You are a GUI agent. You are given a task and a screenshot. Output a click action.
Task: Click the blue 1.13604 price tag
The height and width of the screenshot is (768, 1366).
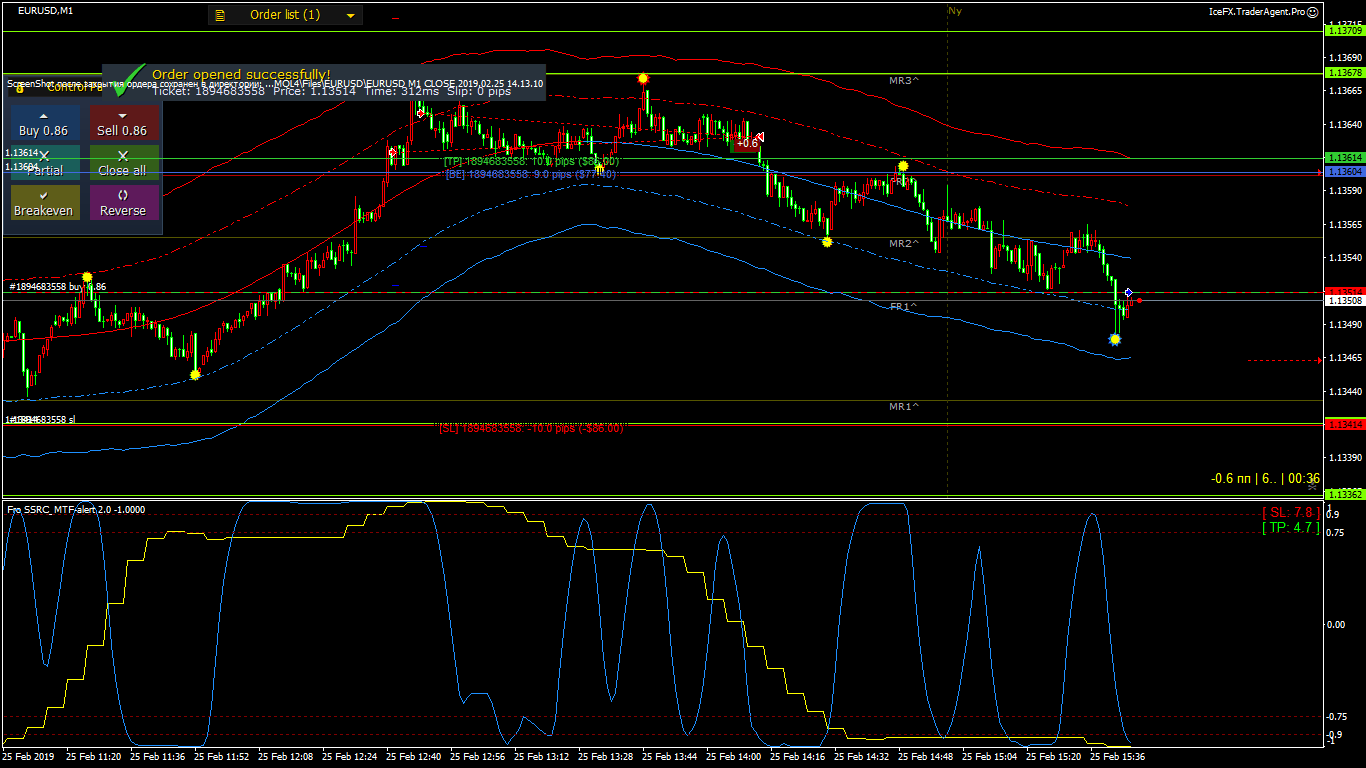(1344, 172)
